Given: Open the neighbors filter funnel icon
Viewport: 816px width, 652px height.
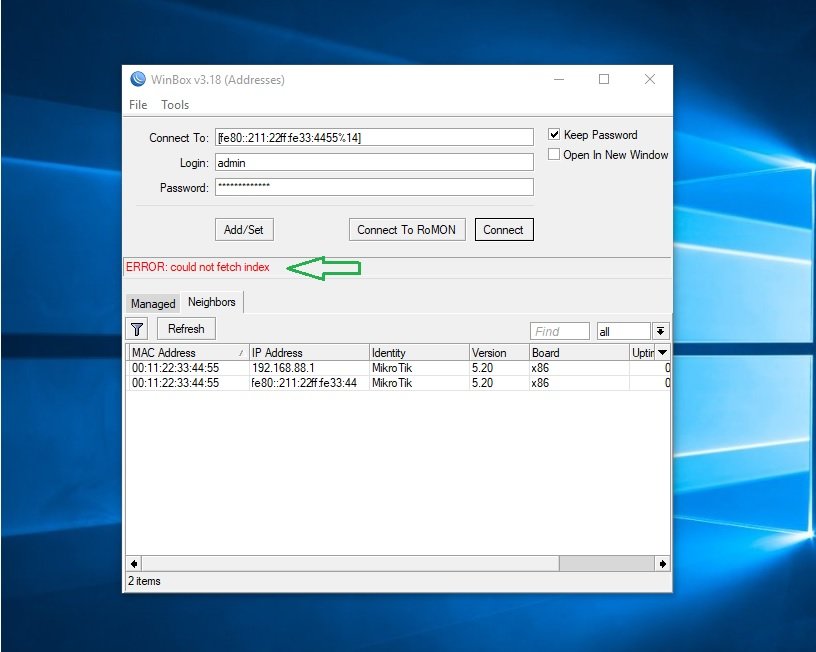Looking at the screenshot, I should 137,329.
